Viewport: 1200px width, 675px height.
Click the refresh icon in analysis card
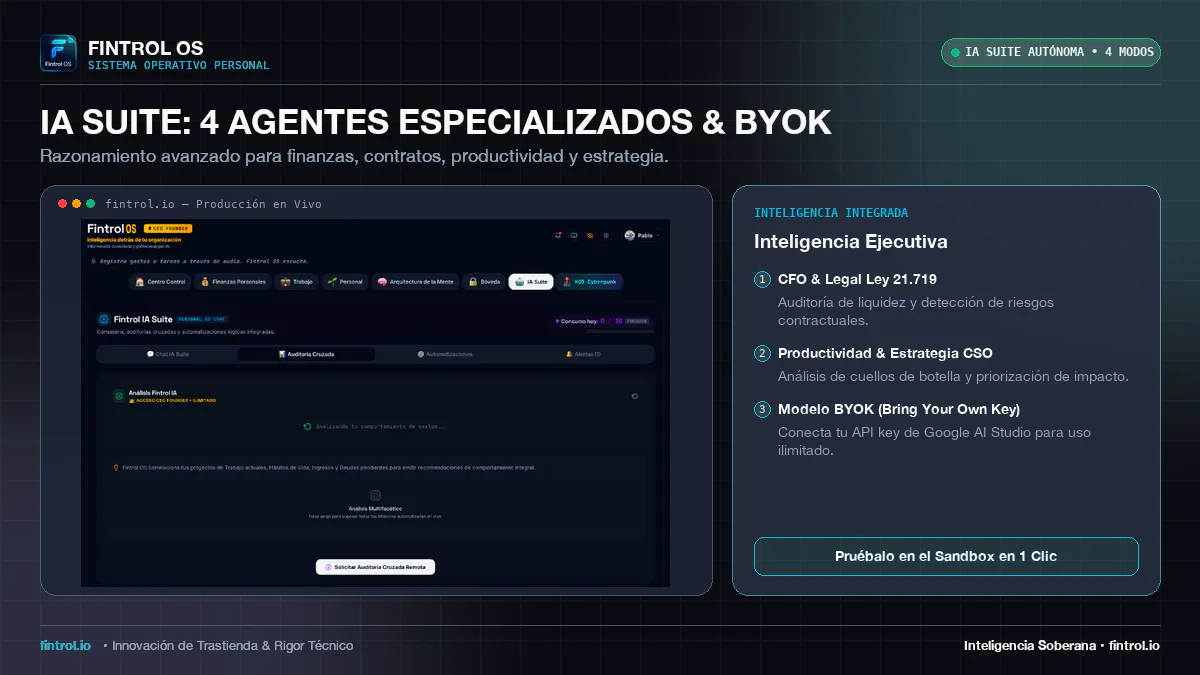(x=635, y=396)
